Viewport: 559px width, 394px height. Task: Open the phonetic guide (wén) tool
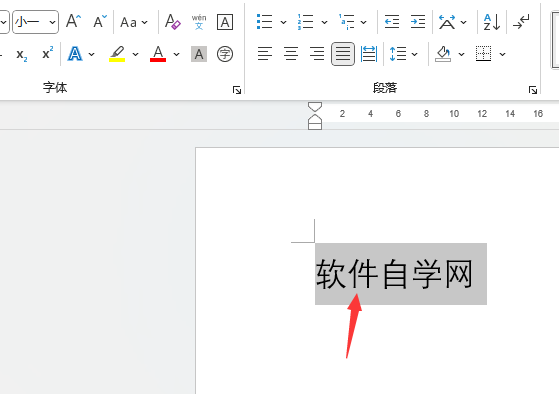(x=199, y=22)
